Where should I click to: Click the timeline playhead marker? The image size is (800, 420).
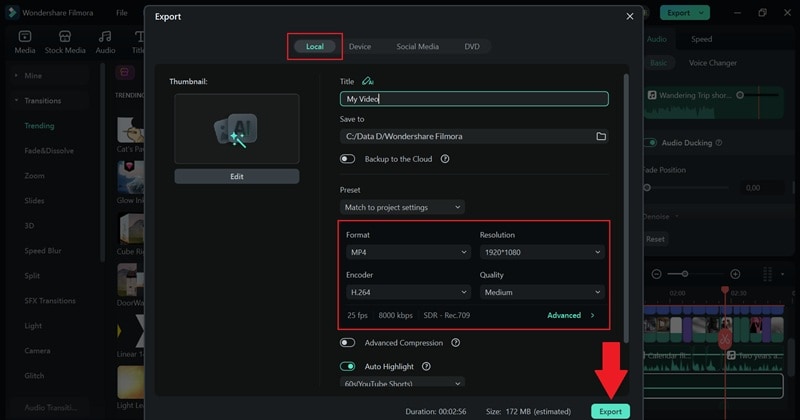725,290
